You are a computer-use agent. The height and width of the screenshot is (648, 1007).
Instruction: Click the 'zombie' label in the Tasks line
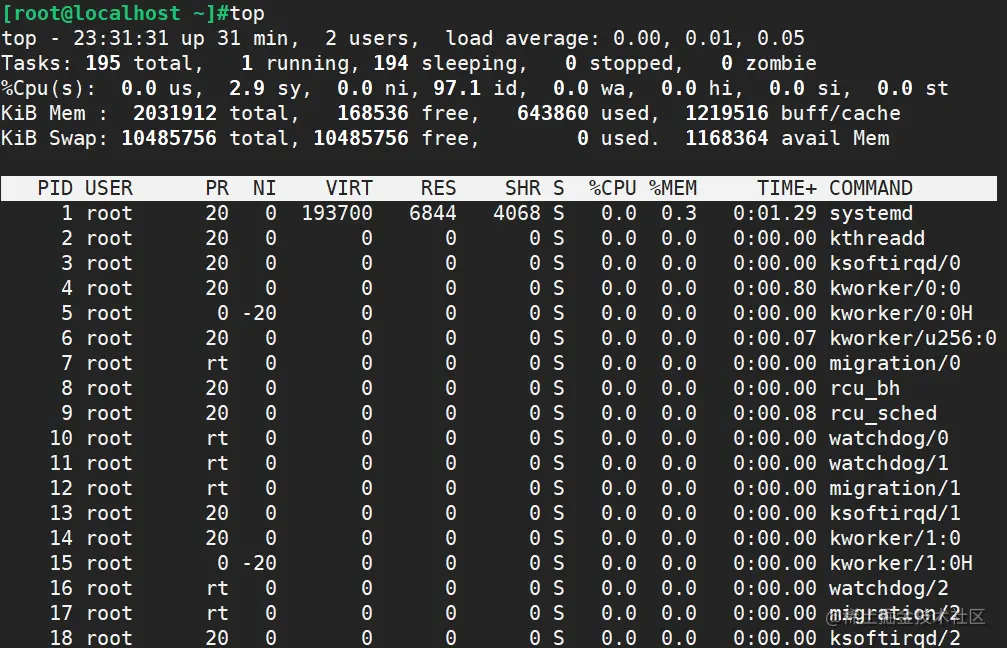781,64
